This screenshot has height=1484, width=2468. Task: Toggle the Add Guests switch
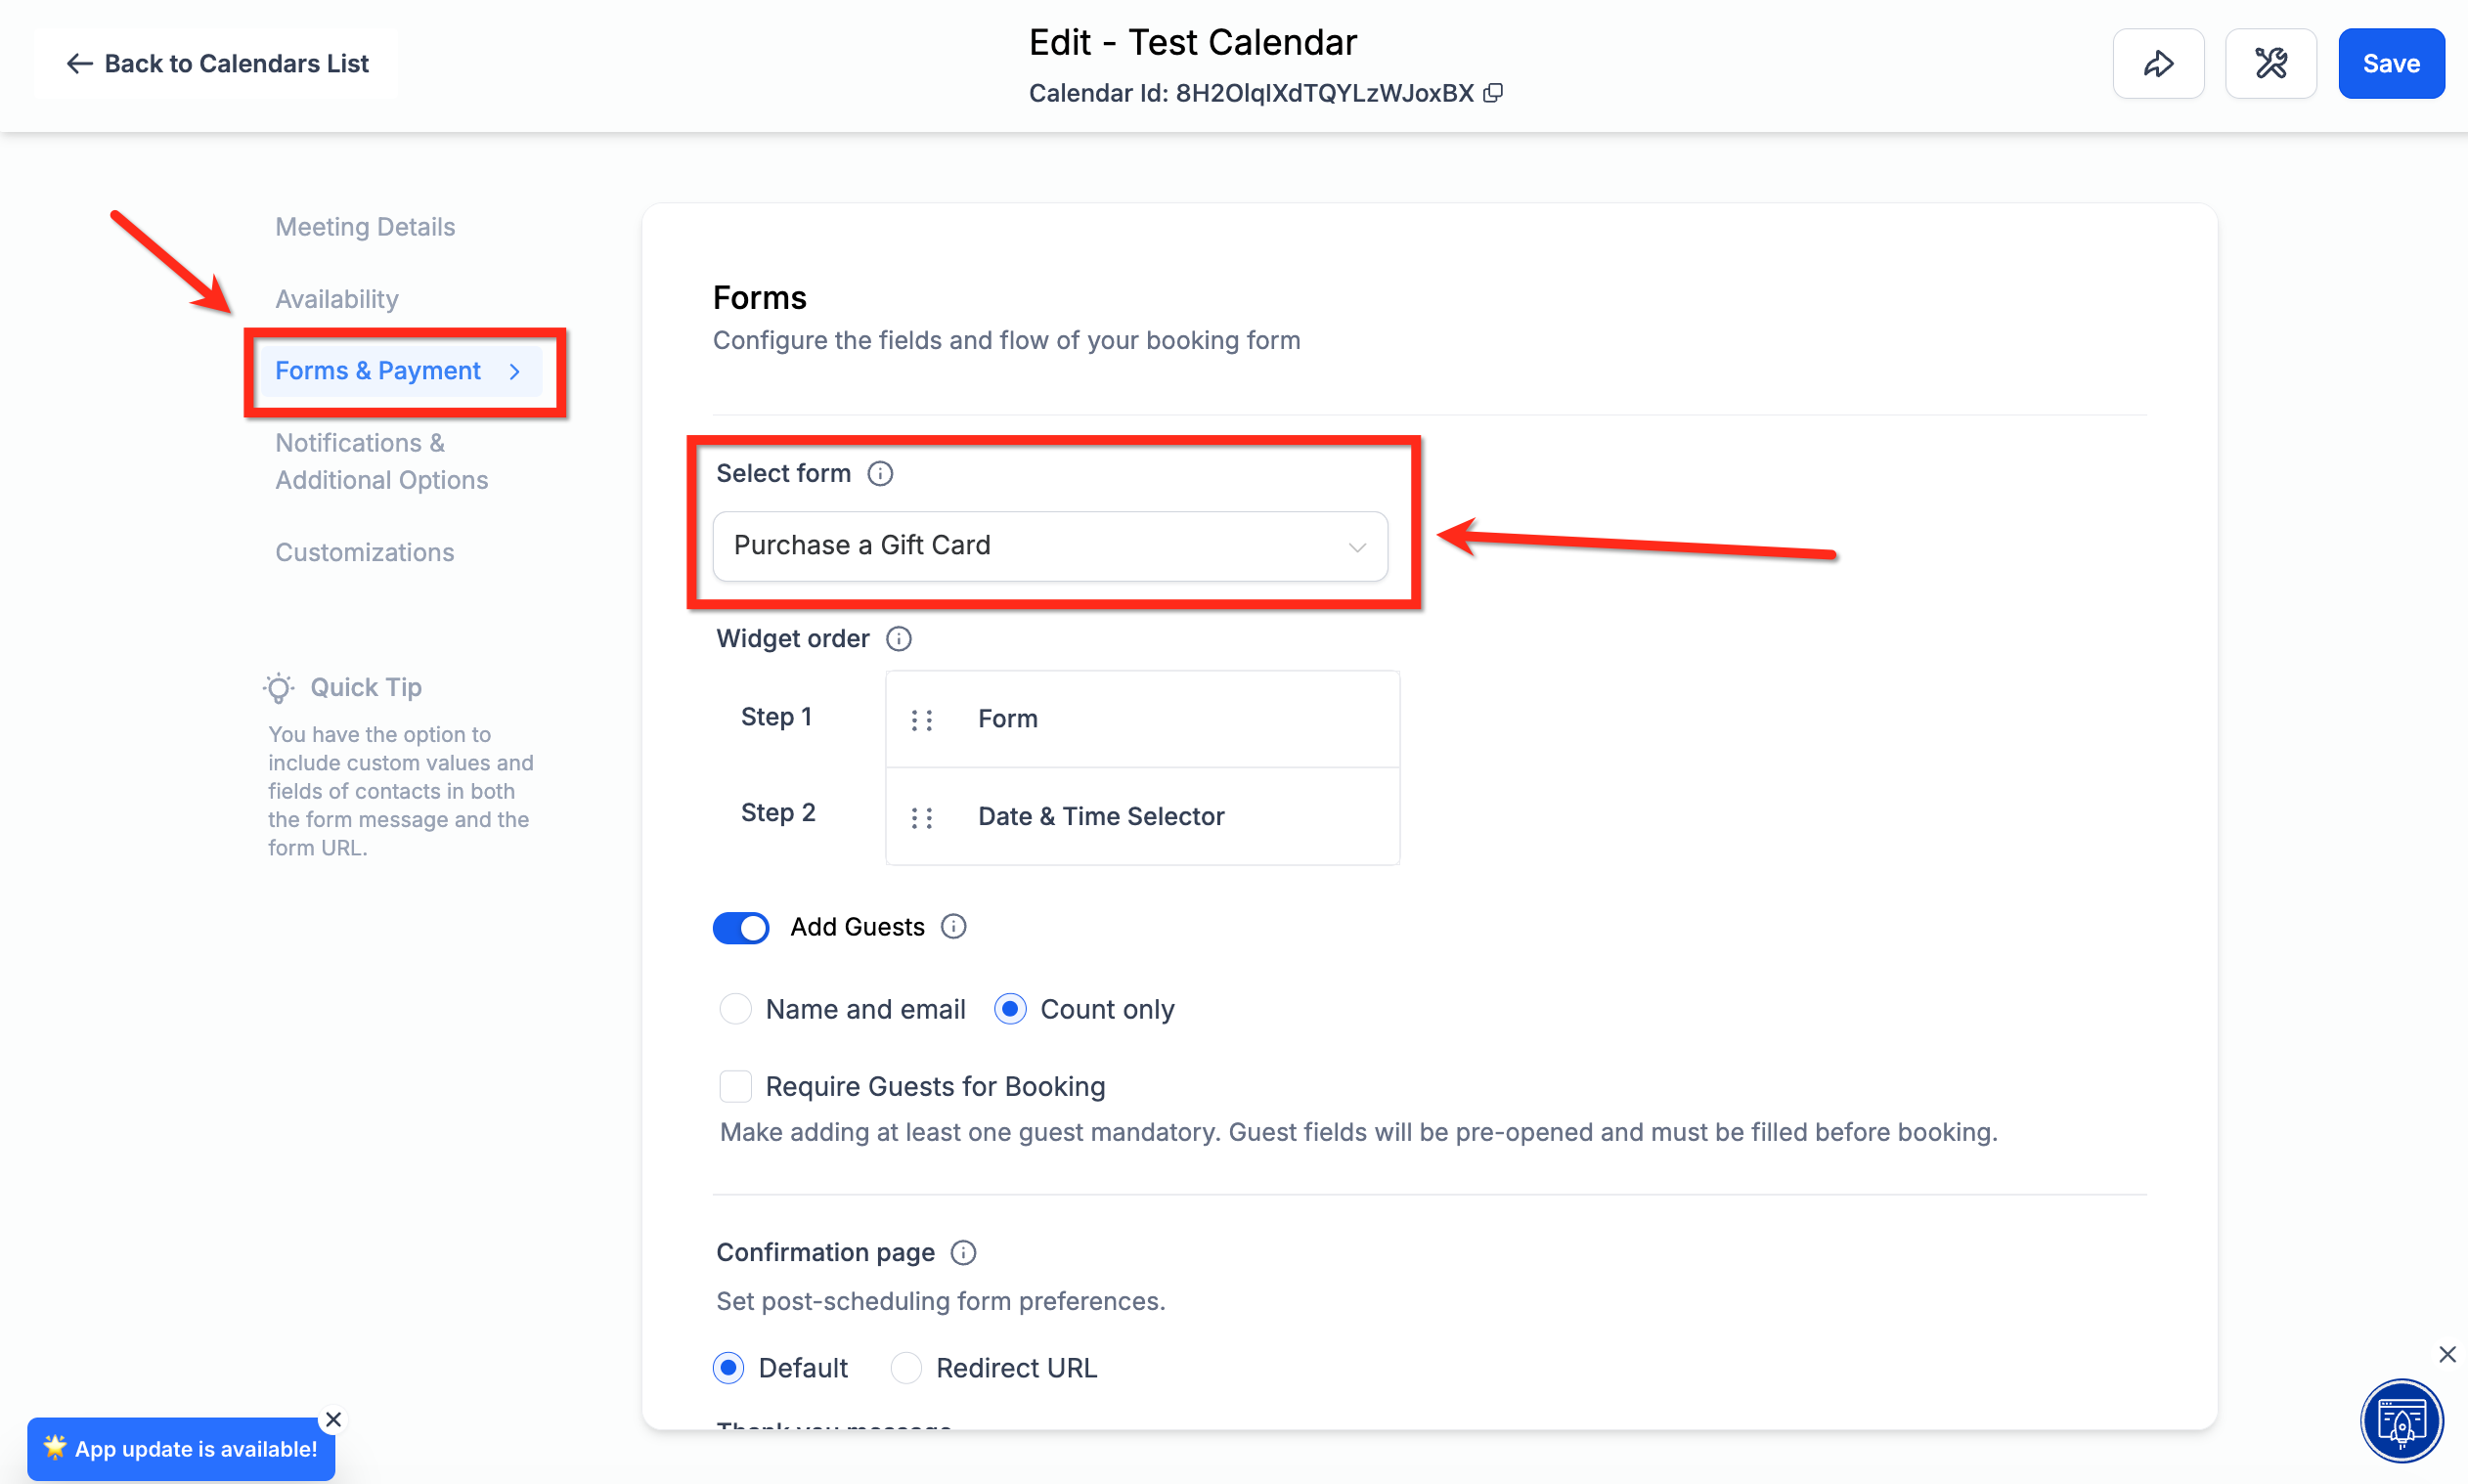[x=740, y=928]
